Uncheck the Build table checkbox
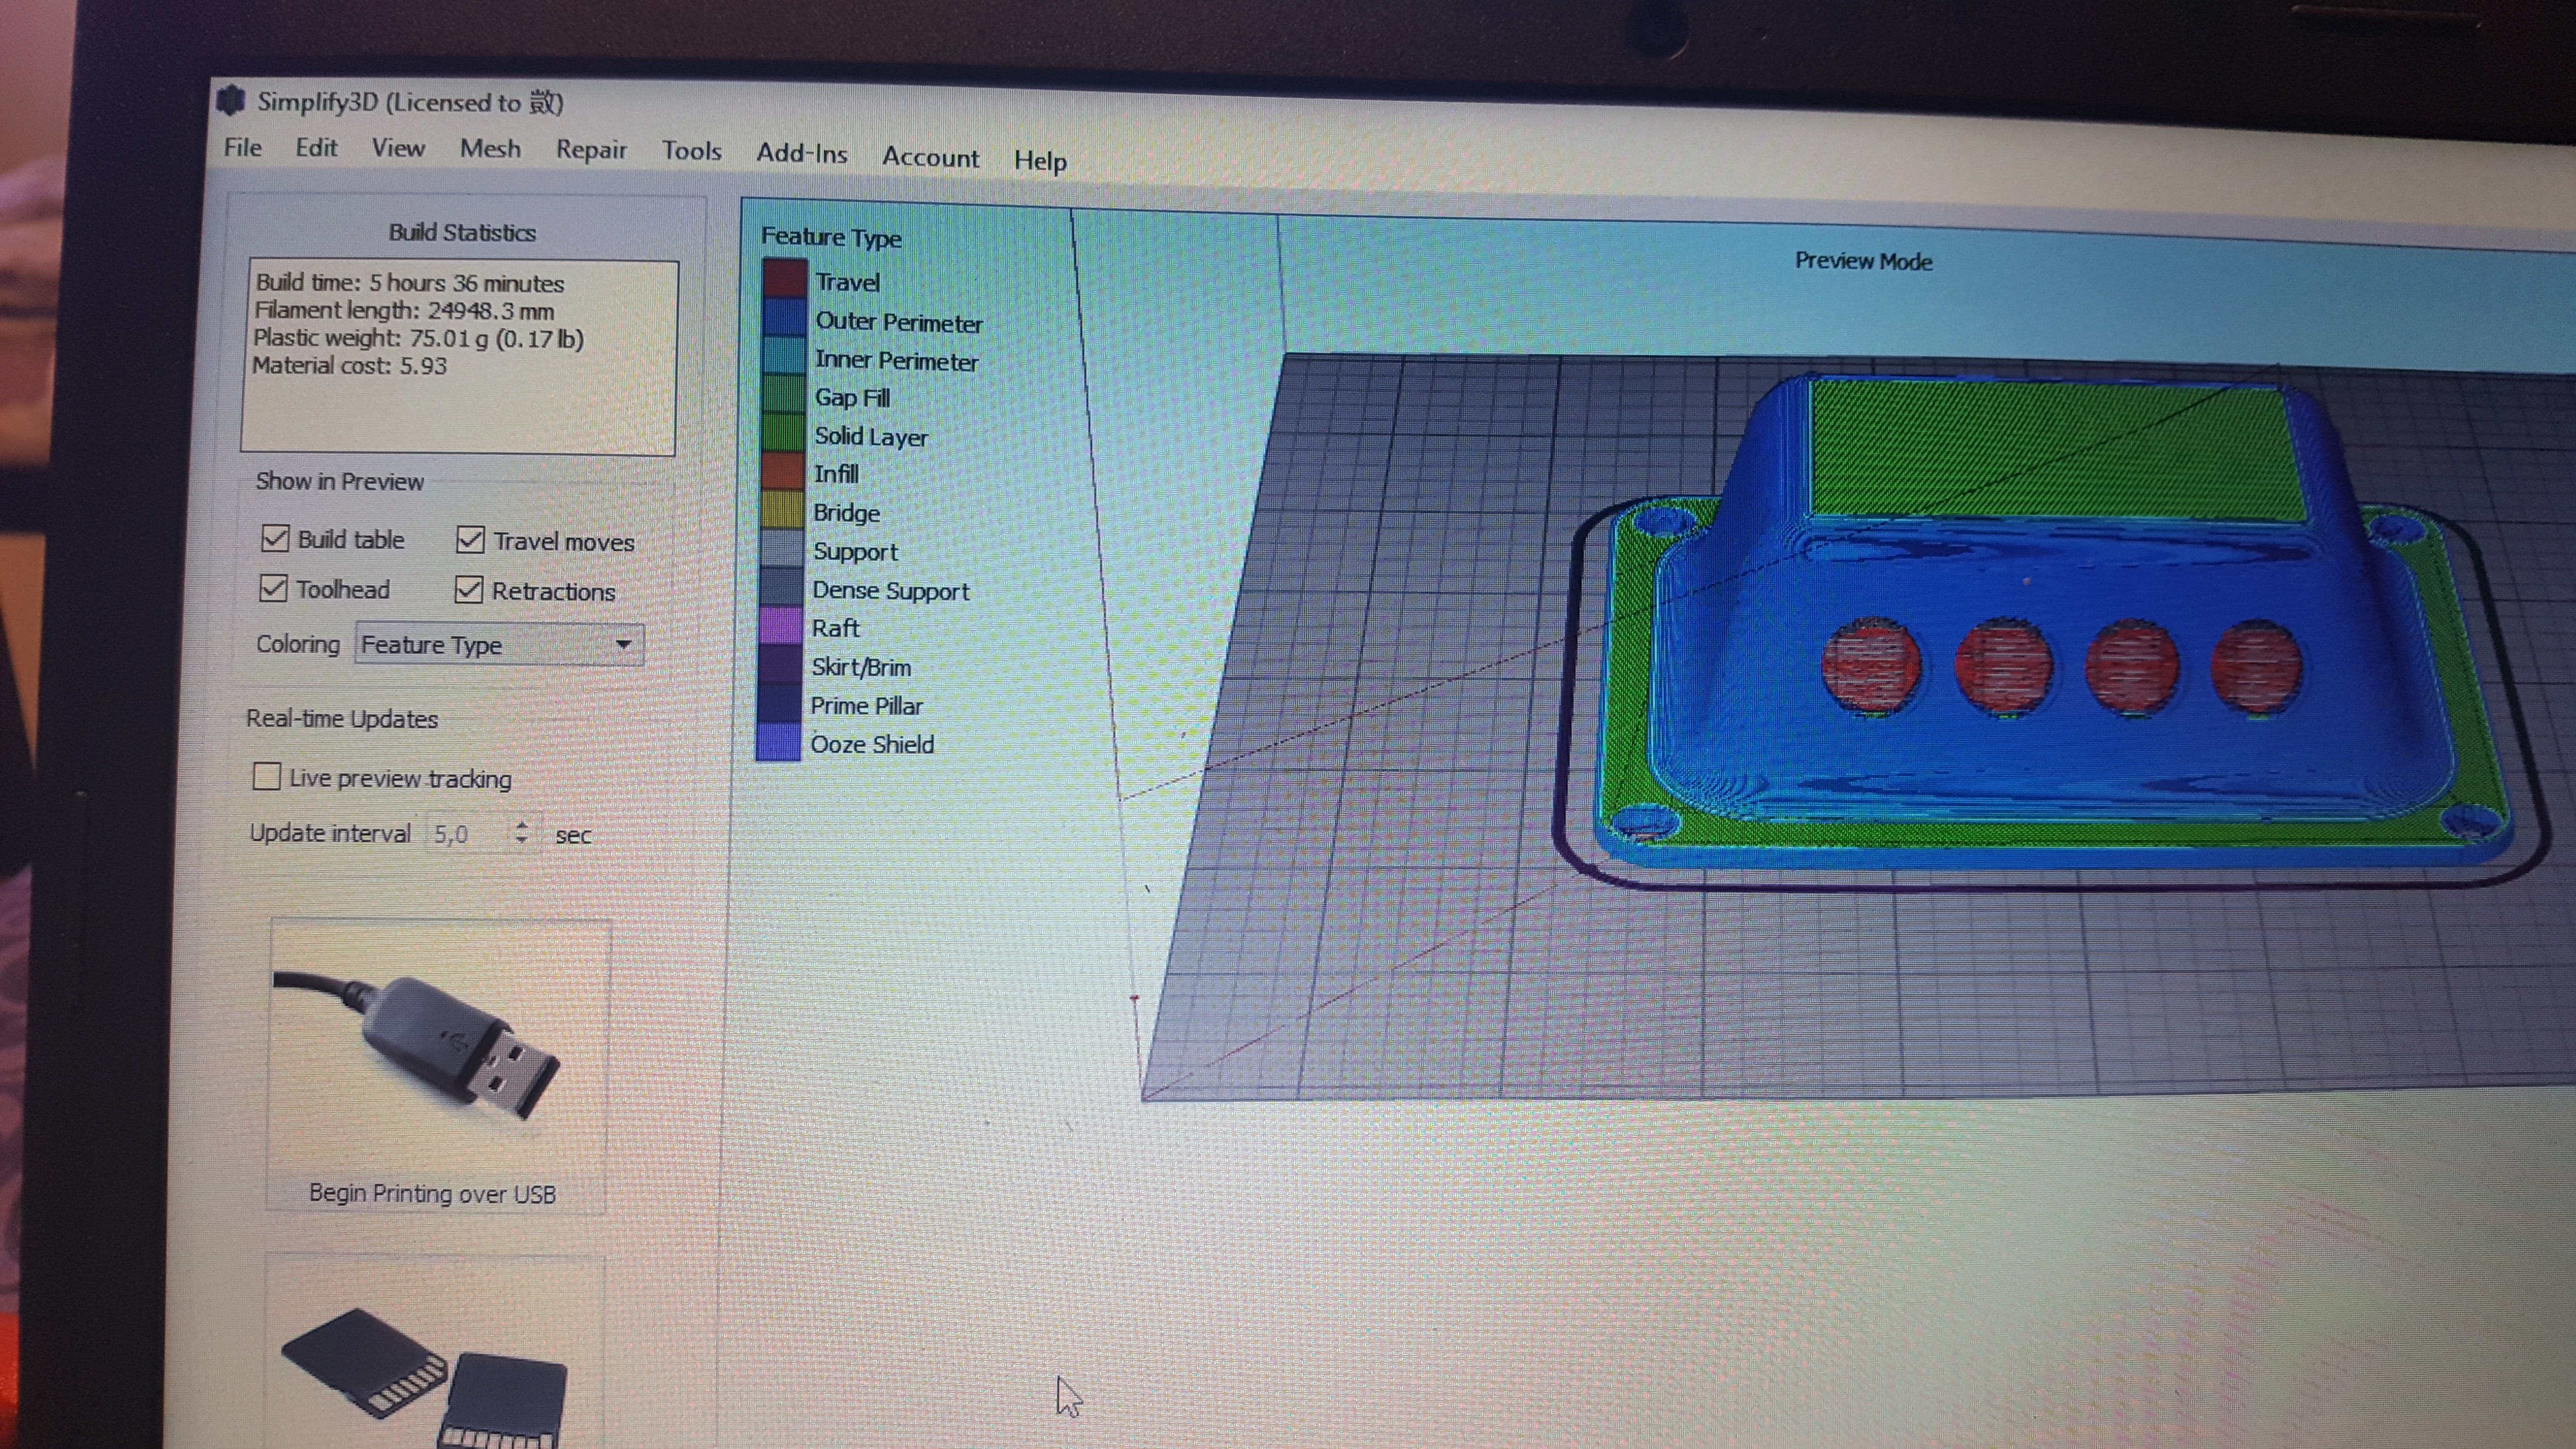This screenshot has width=2576, height=1449. click(x=275, y=538)
